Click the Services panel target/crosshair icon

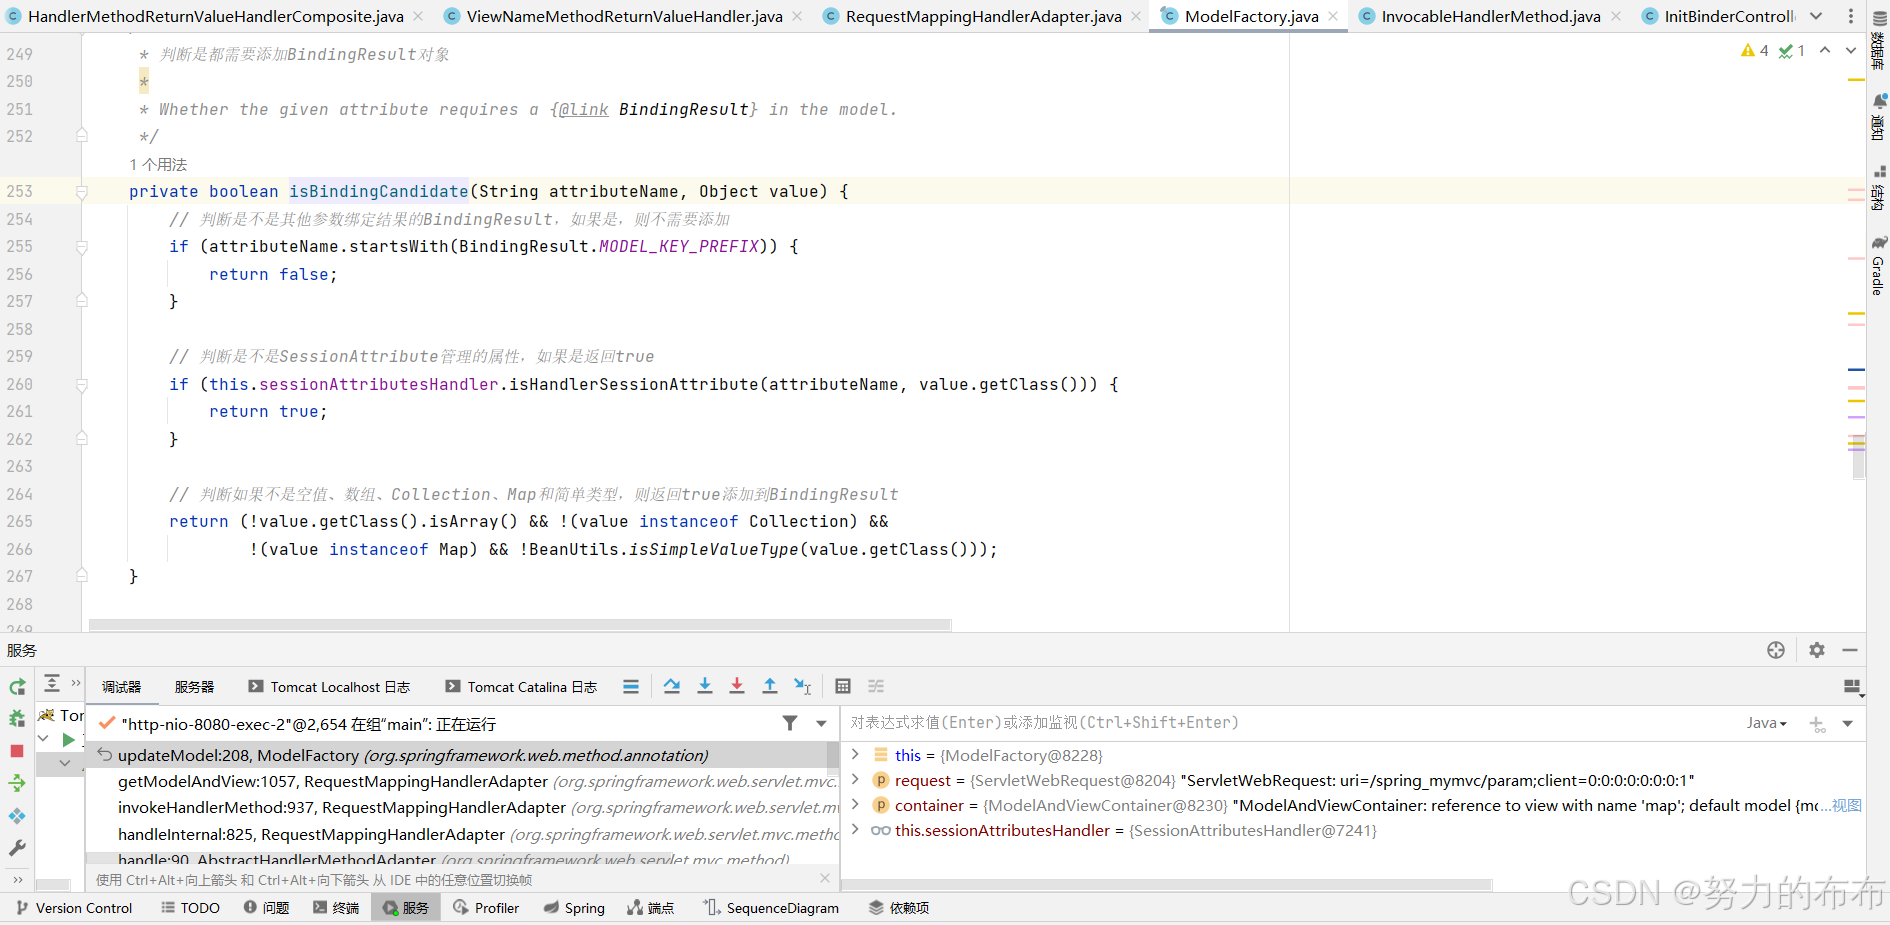[1776, 650]
